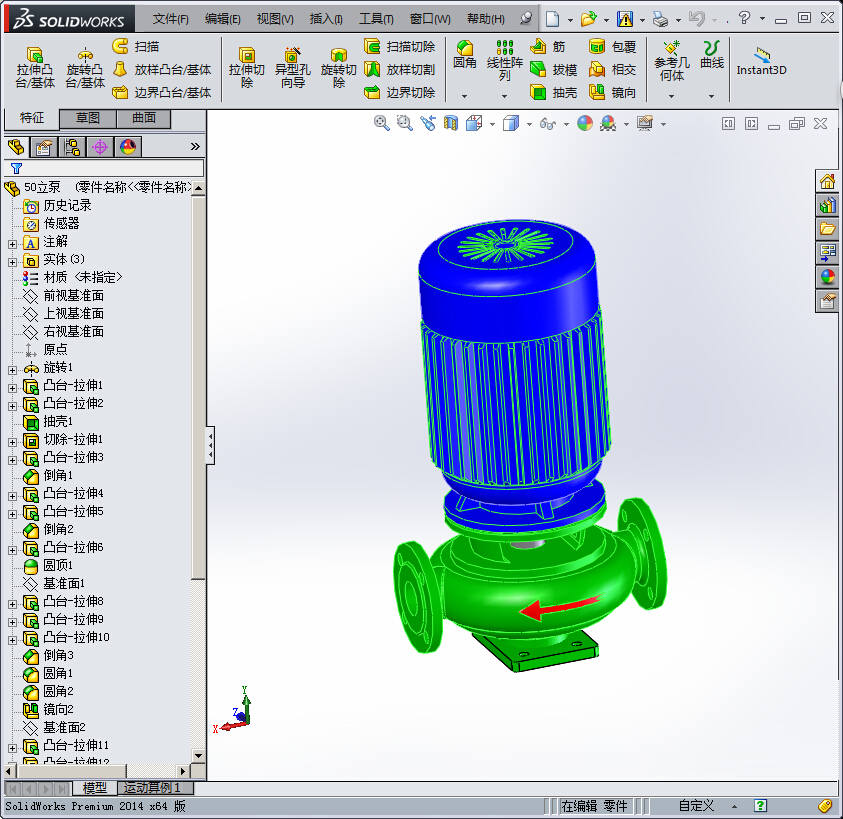Expand more FeatureManager tabs chevron

tap(195, 146)
